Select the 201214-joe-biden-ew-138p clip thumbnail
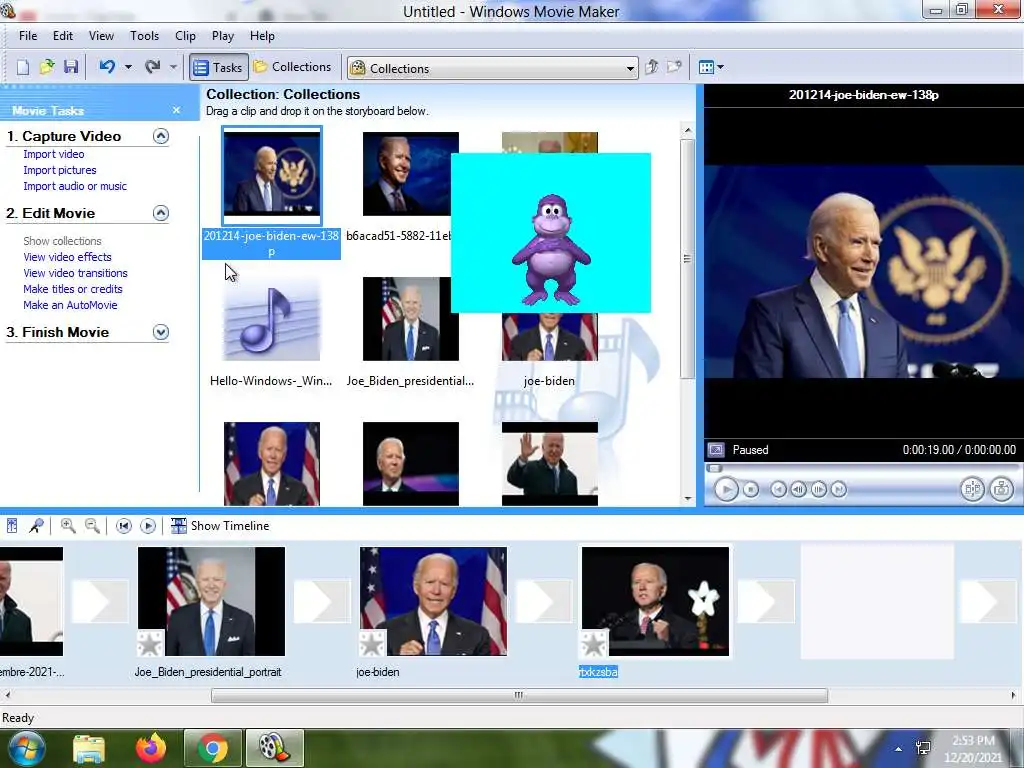 [x=272, y=174]
